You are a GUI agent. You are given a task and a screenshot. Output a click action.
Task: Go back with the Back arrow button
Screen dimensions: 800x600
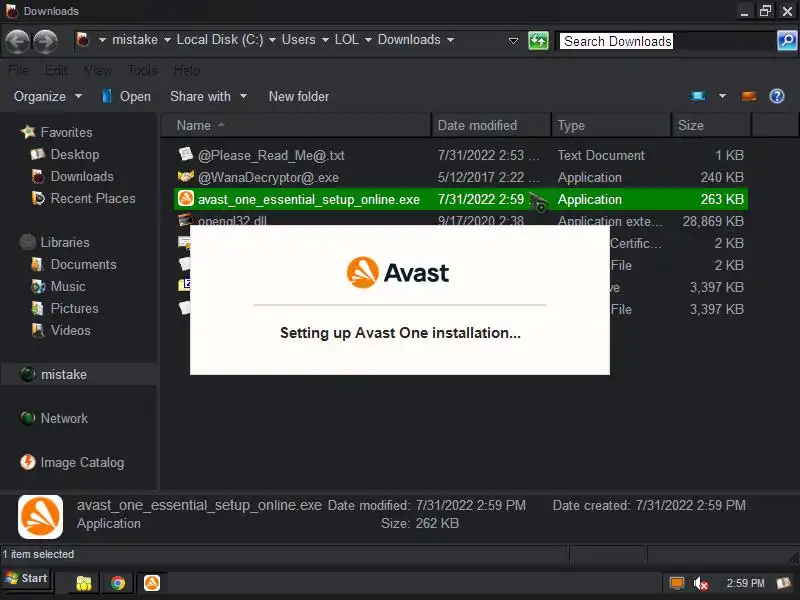tap(18, 41)
